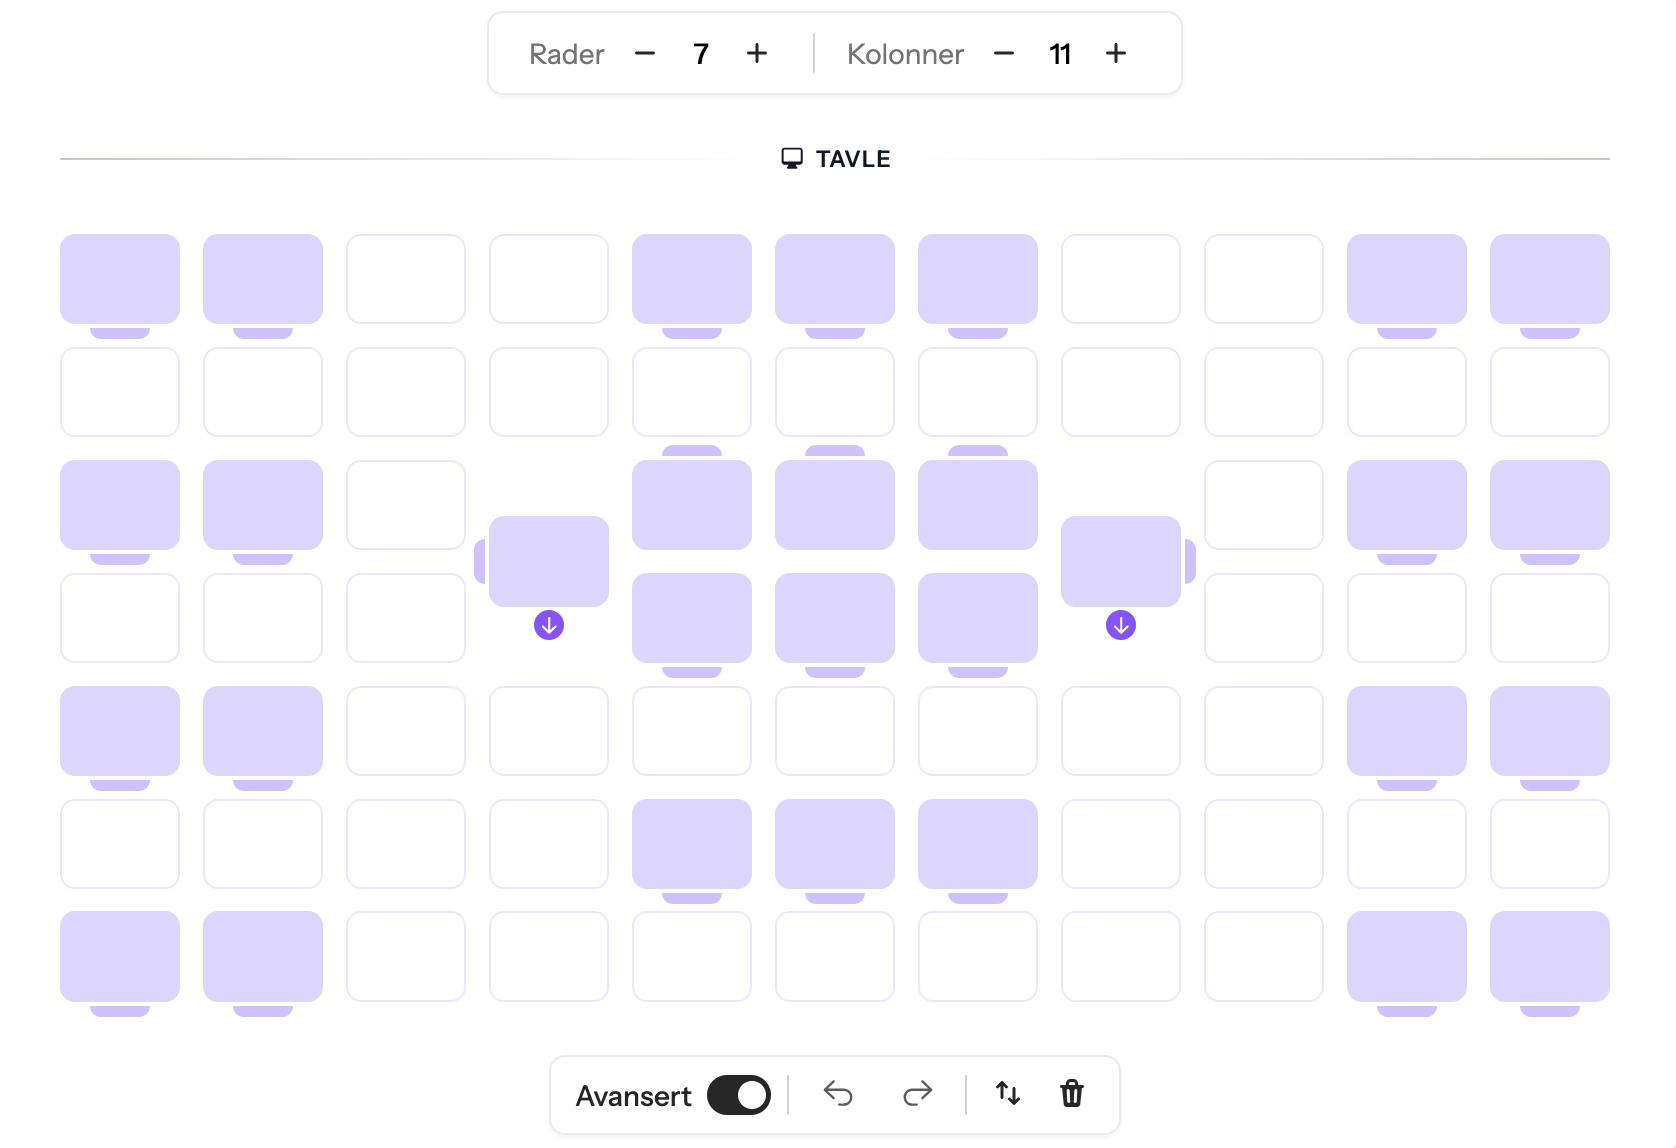Select the filled desk in row 7, column 1
Viewport: 1676px width, 1148px height.
tap(120, 956)
